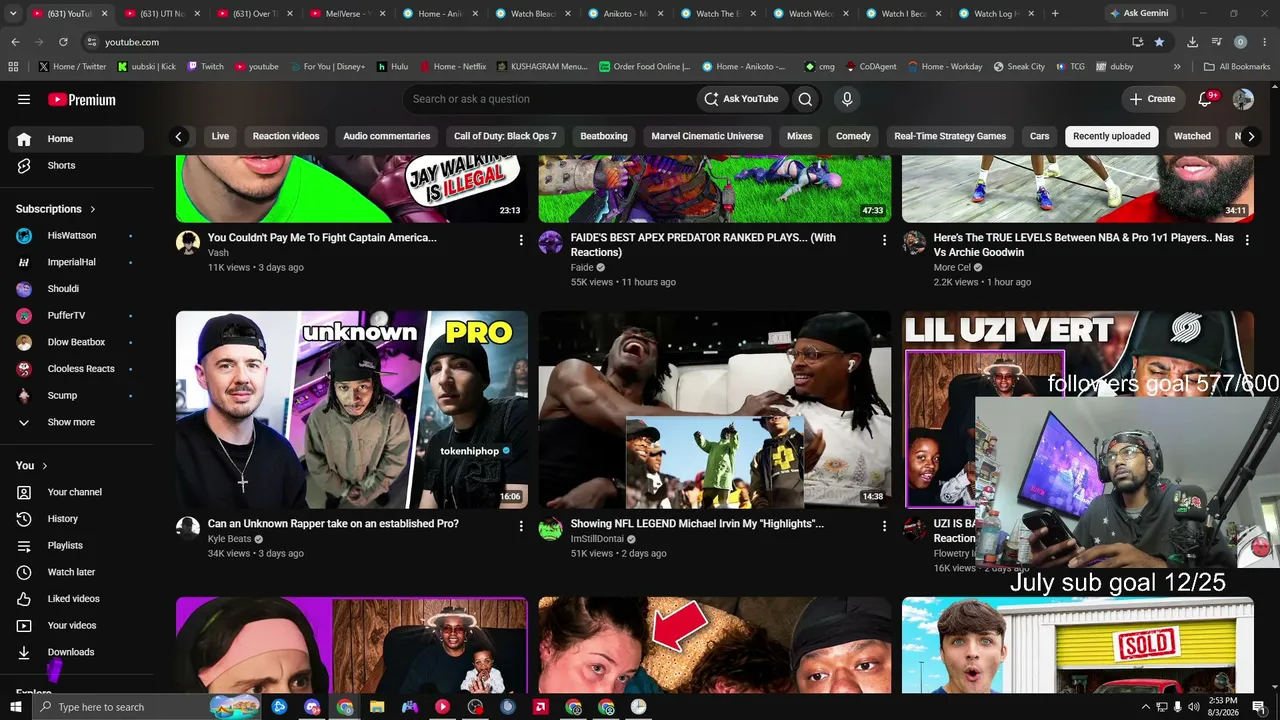This screenshot has height=720, width=1280.
Task: Select the Call of Duty: Black Ops 7 chip
Action: pos(505,136)
